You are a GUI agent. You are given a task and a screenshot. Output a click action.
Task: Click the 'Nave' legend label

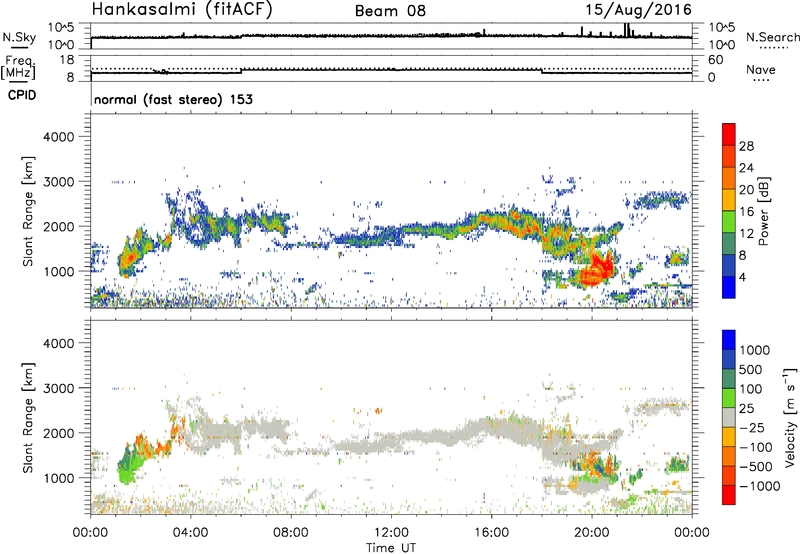(x=761, y=70)
